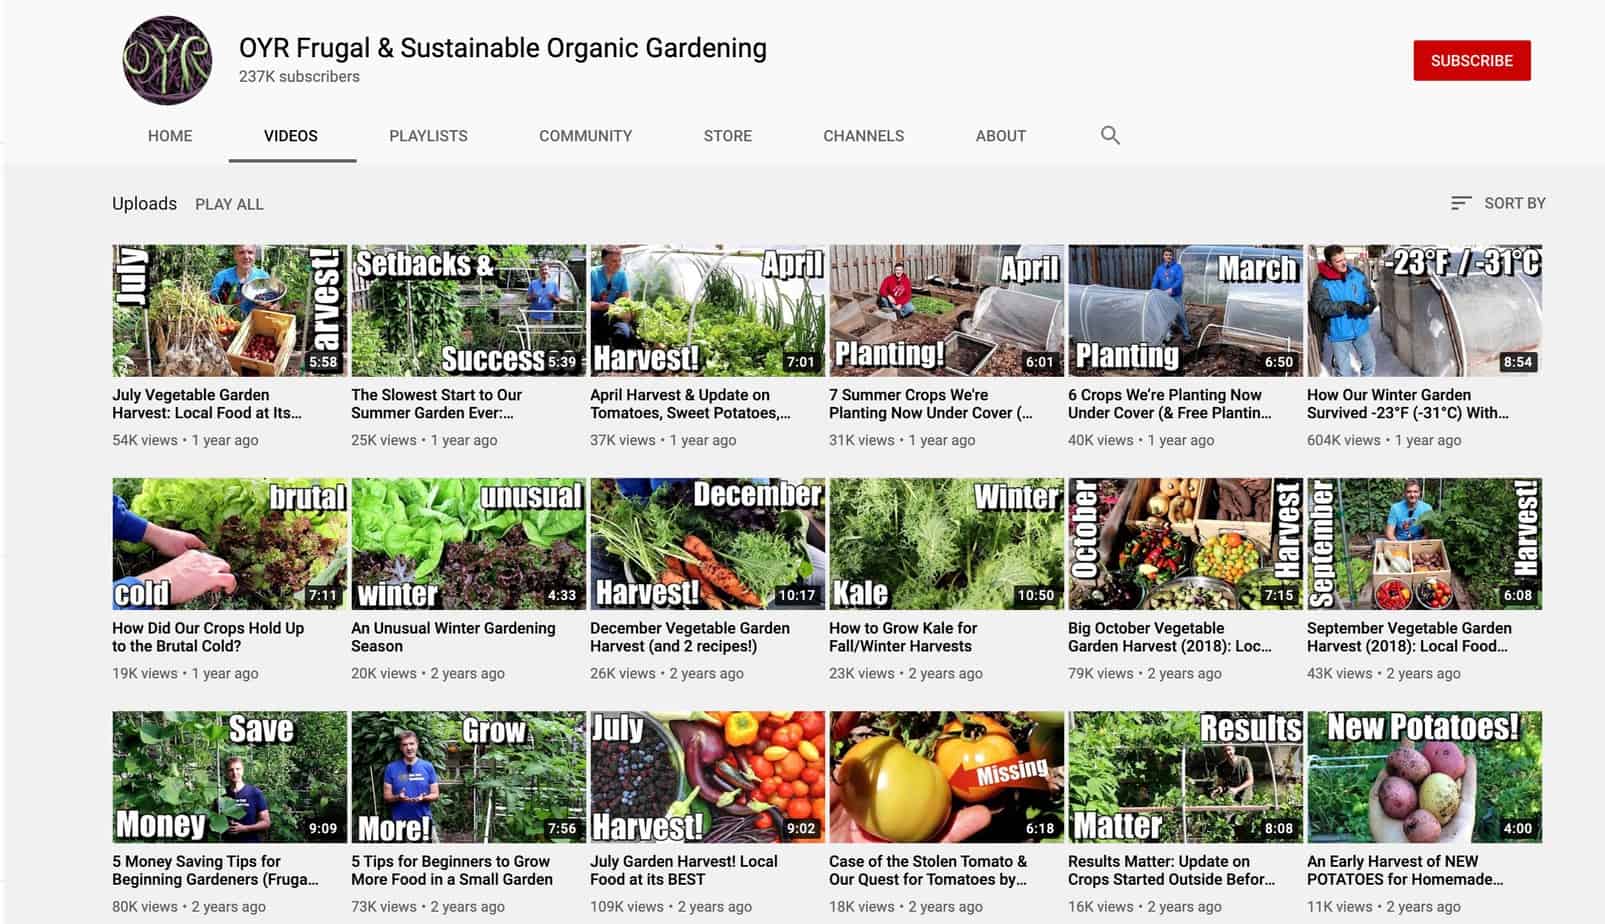Click the channel name OYR Frugal & Sustainable Organic Gardening

(503, 48)
